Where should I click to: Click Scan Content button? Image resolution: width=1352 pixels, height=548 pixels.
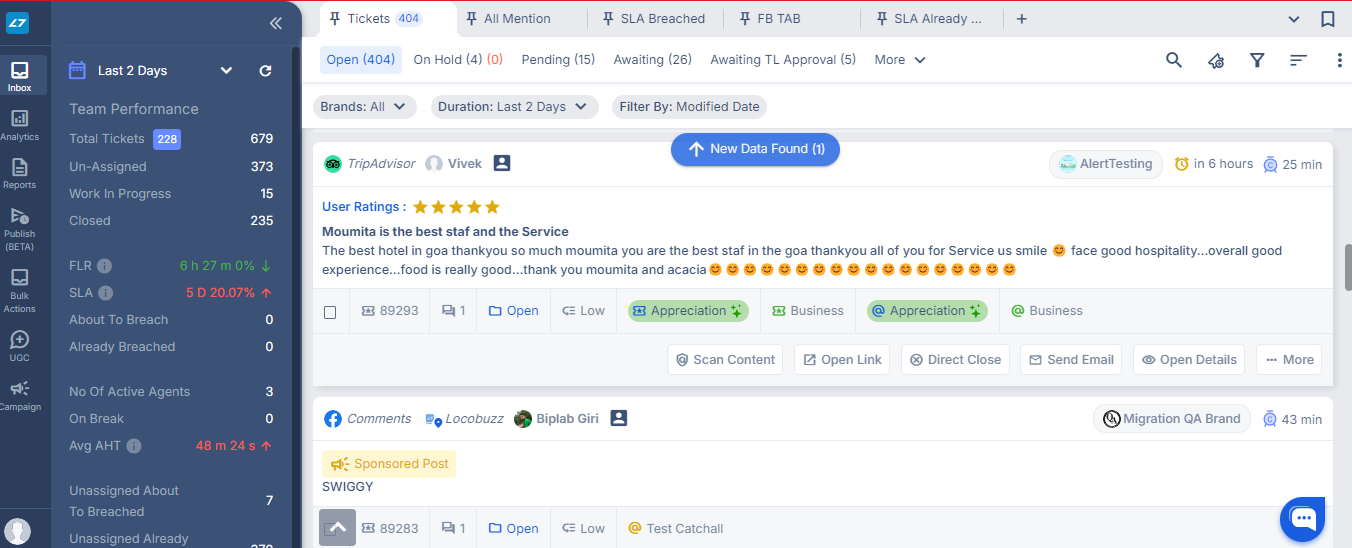tap(726, 360)
